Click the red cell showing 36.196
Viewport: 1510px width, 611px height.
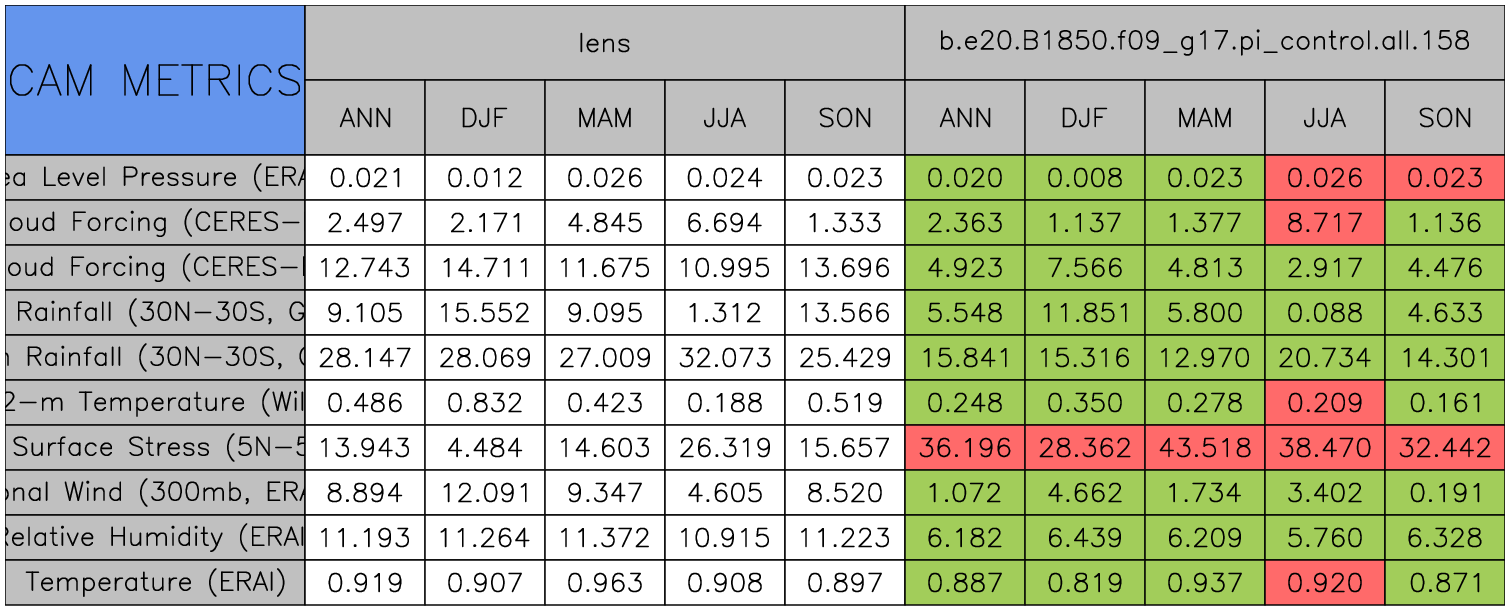coord(965,447)
